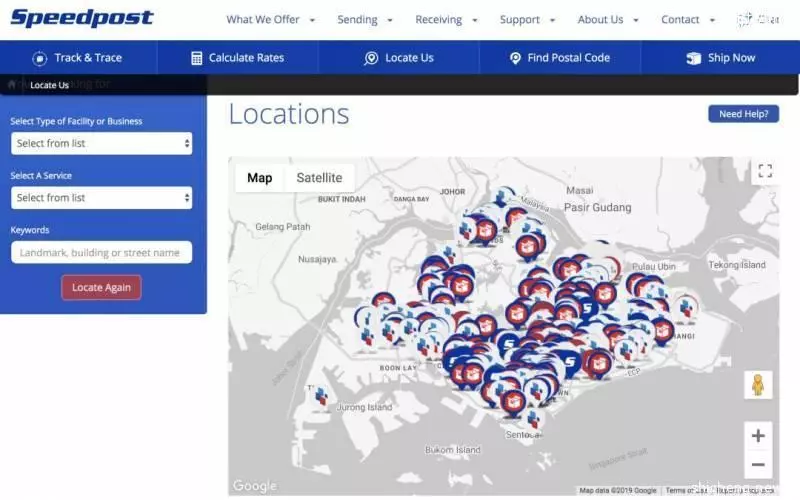Click the Find Postal Code pin icon
This screenshot has height=500, width=800.
point(515,58)
